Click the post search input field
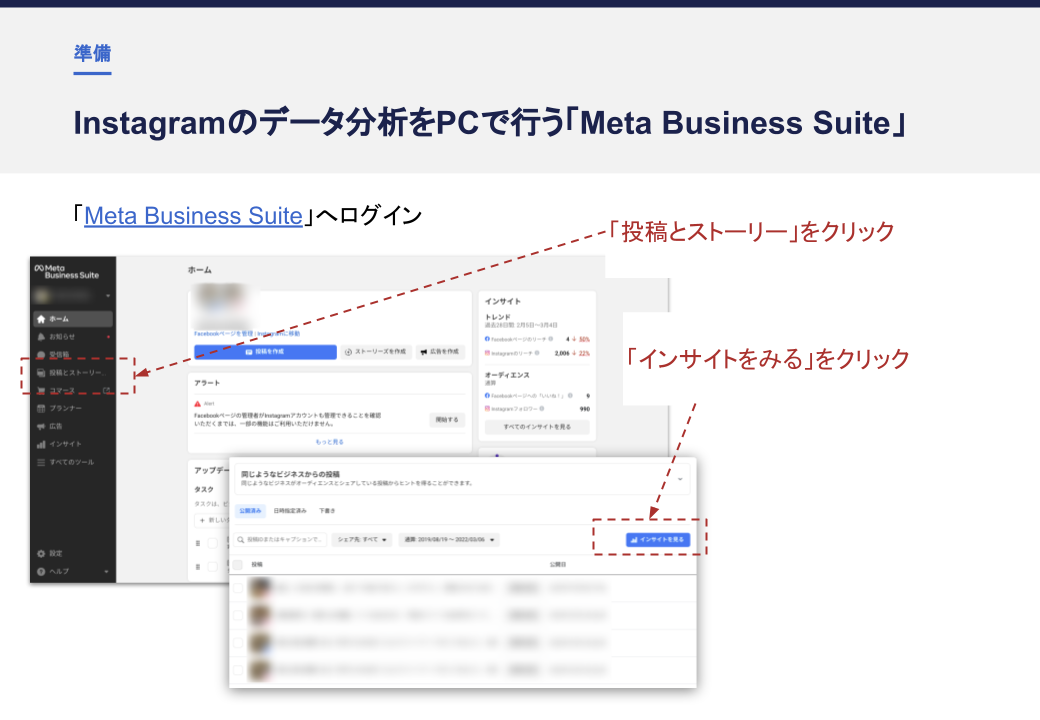The width and height of the screenshot is (1040, 720). click(280, 540)
